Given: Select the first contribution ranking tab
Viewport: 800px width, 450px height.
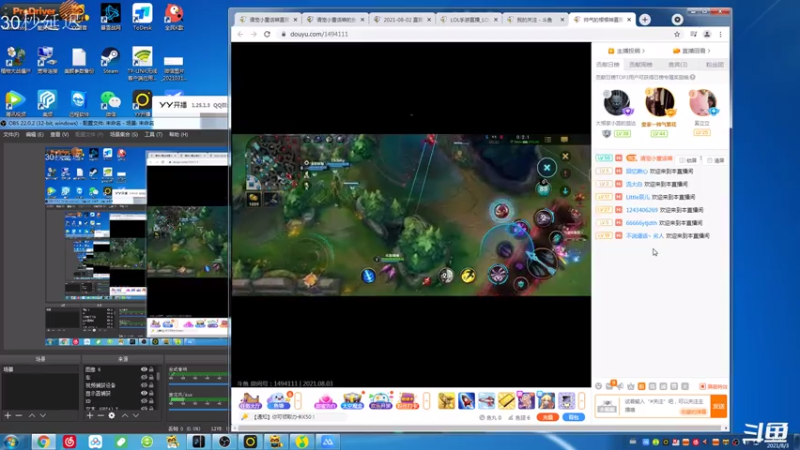Looking at the screenshot, I should click(608, 65).
